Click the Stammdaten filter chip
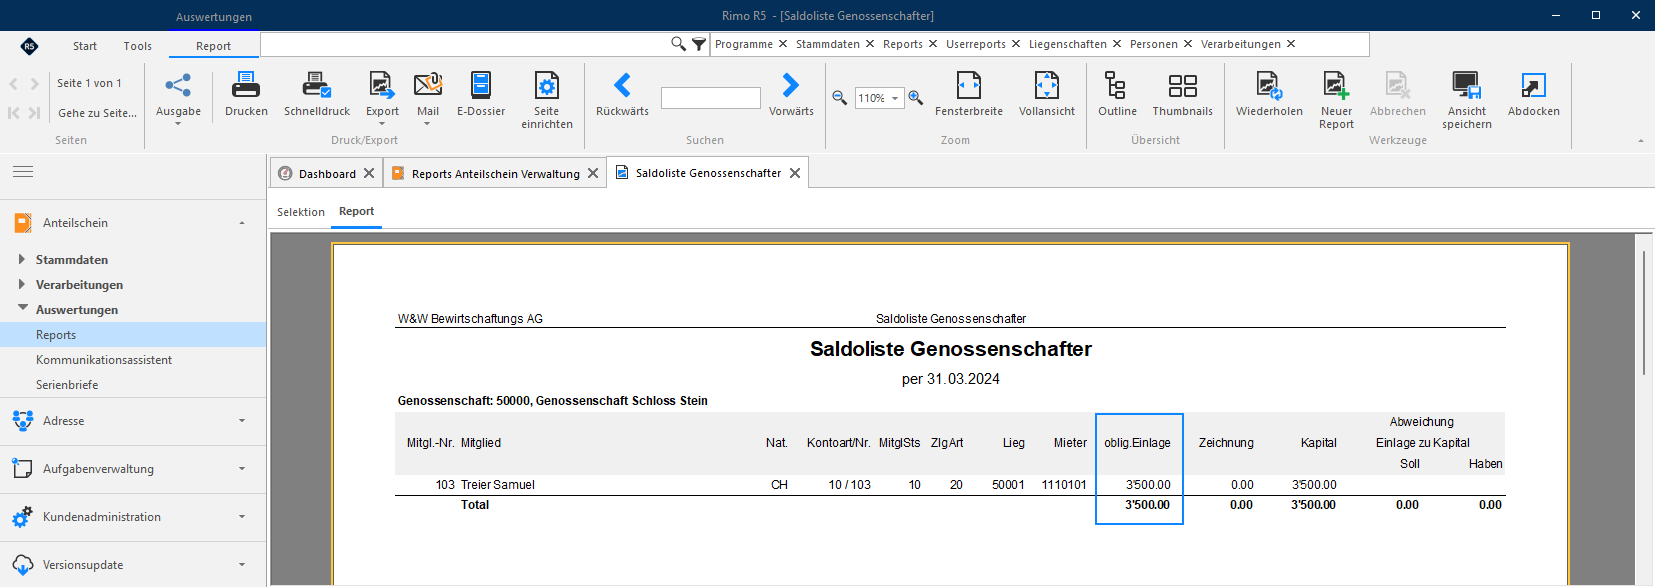This screenshot has width=1655, height=587. coord(827,44)
